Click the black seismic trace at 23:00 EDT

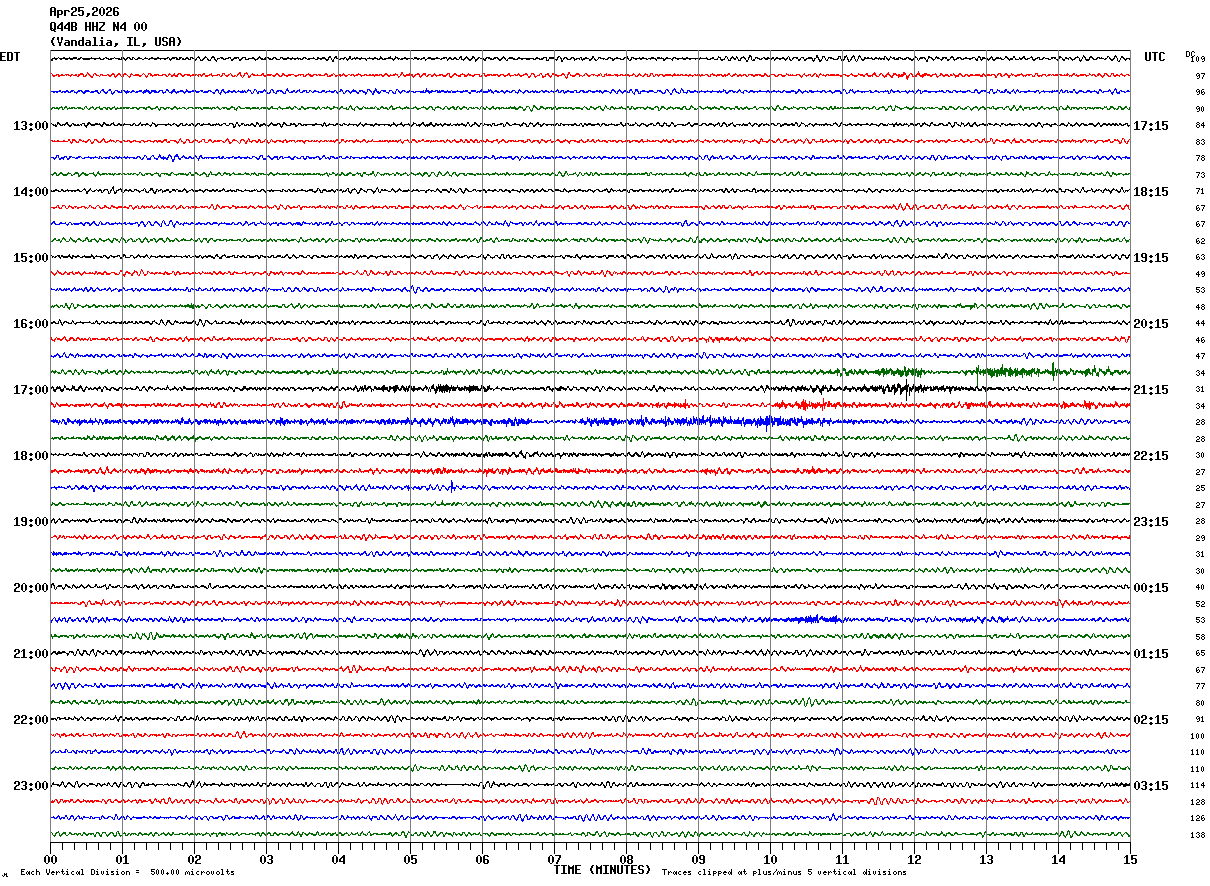pos(590,785)
